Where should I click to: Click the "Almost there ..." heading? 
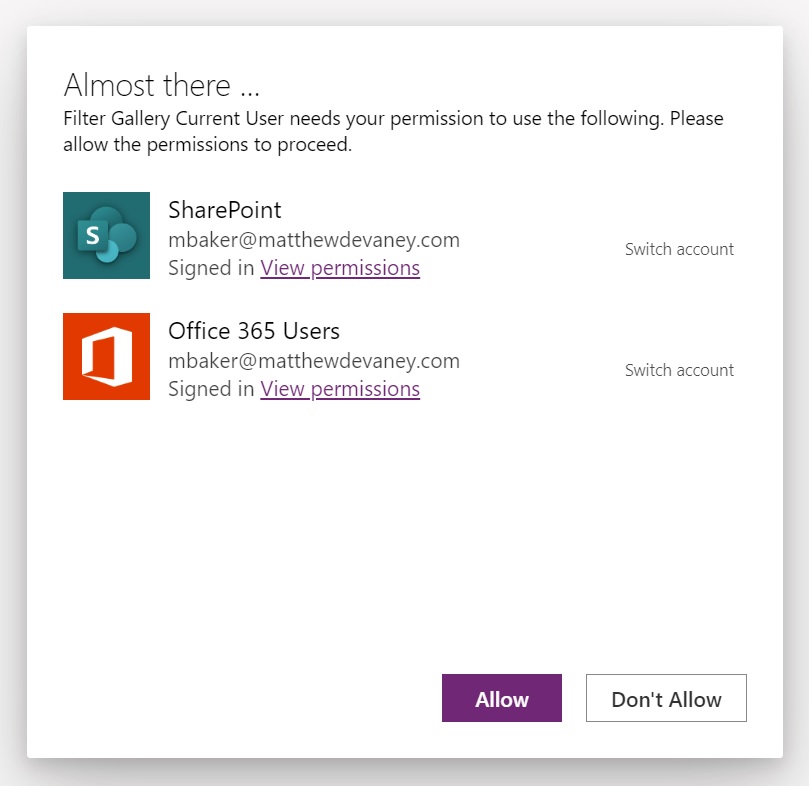(x=162, y=84)
